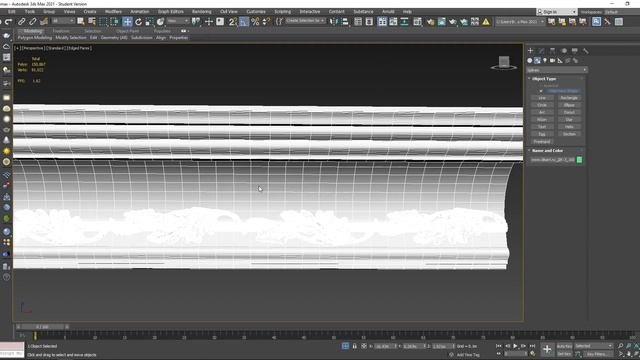Open the Create command panel tab
Screen dimensions: 640x360
point(530,51)
